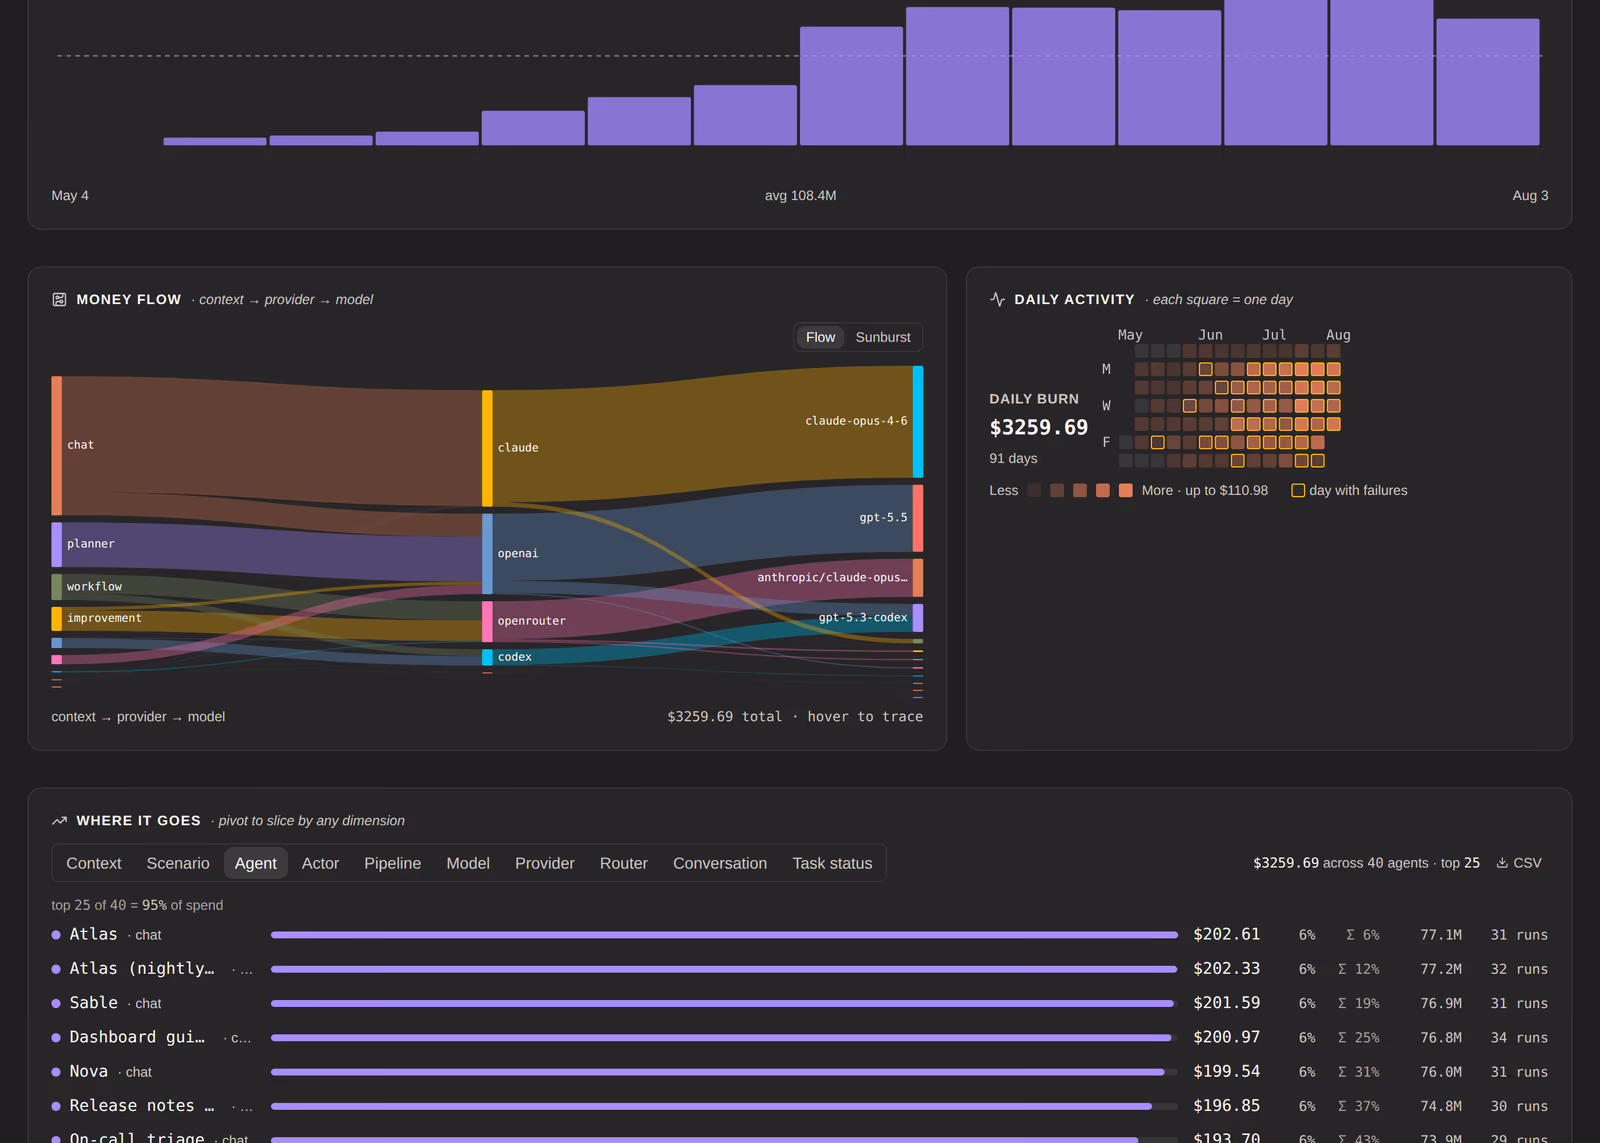Switch to the Conversation tab
The image size is (1600, 1143).
[x=720, y=863]
